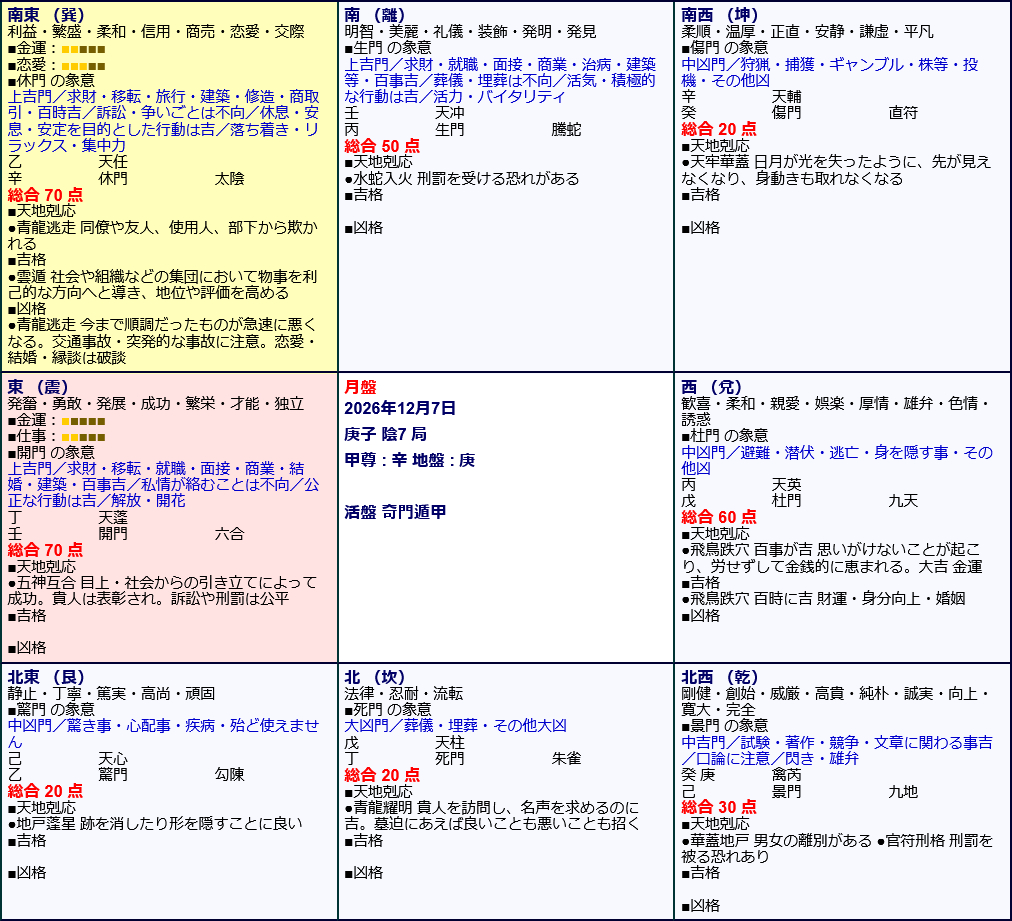Select the date 2026年12月7日
Screen dimensions: 1012x921
point(400,408)
